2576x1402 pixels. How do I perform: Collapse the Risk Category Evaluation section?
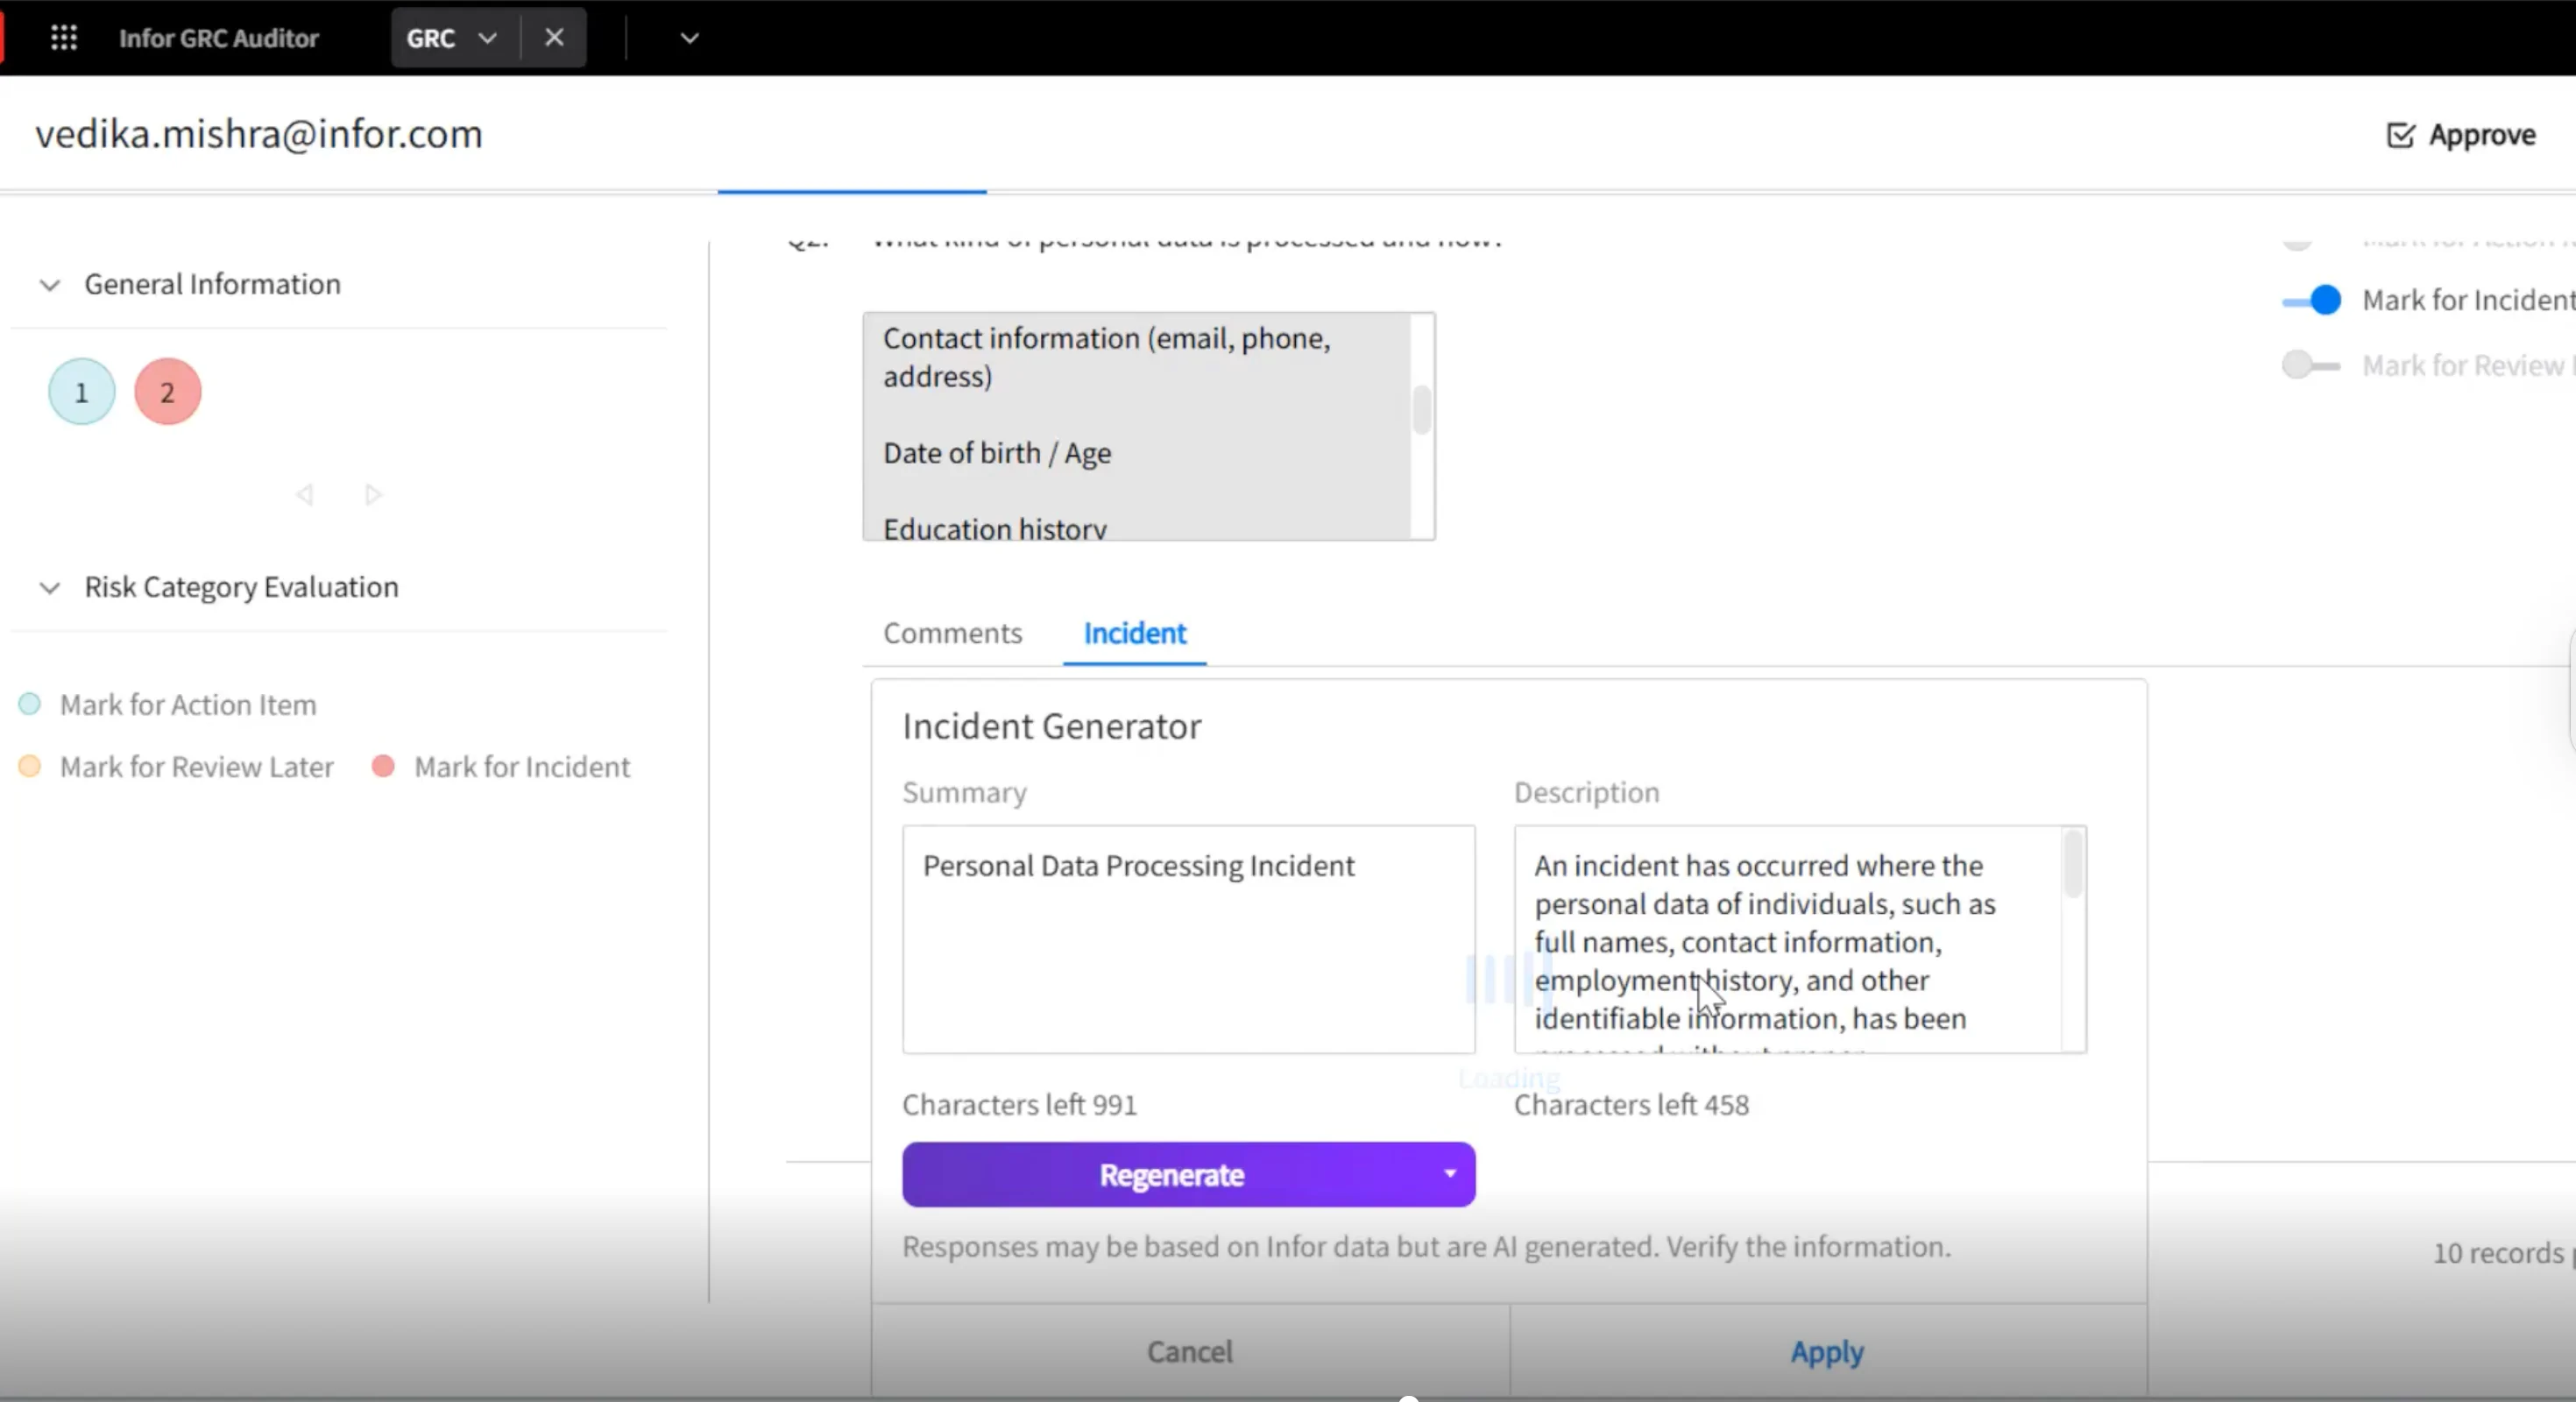pos(50,588)
